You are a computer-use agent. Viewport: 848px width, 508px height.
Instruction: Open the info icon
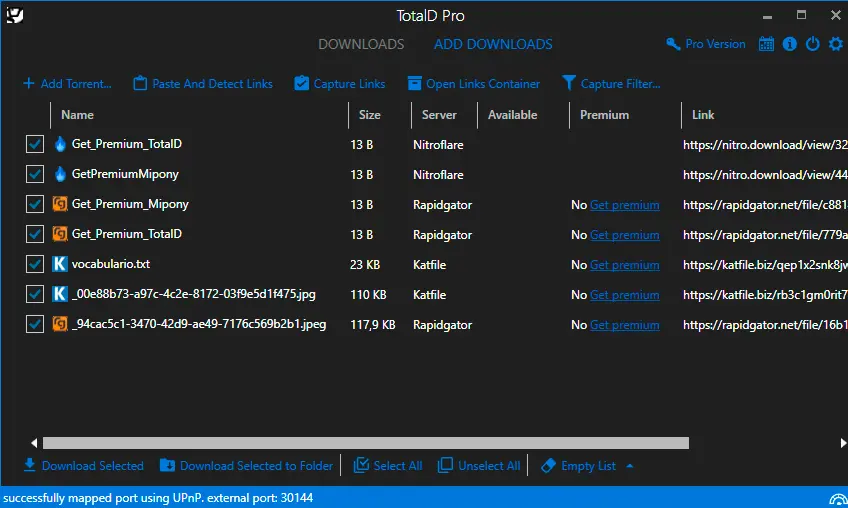point(790,44)
